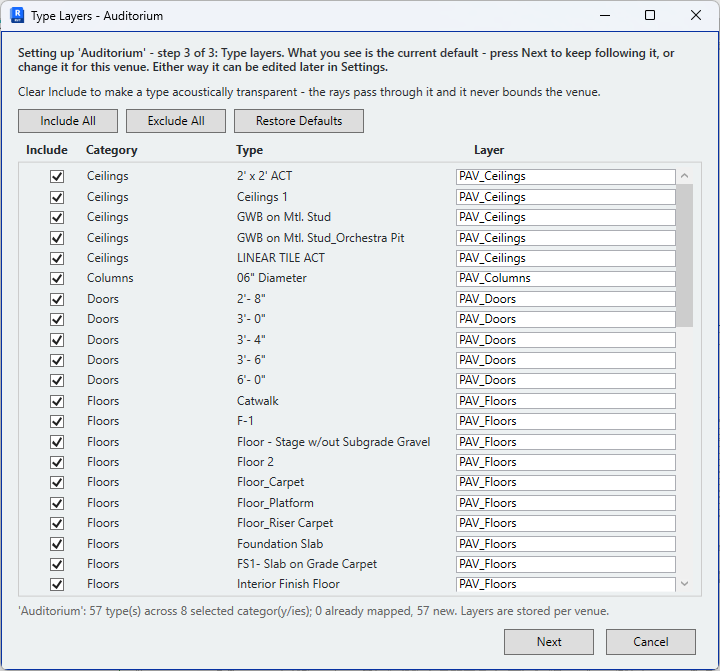Screen dimensions: 720x671
Task: Toggle Include for Doors 2'- 8"
Action: [x=57, y=299]
